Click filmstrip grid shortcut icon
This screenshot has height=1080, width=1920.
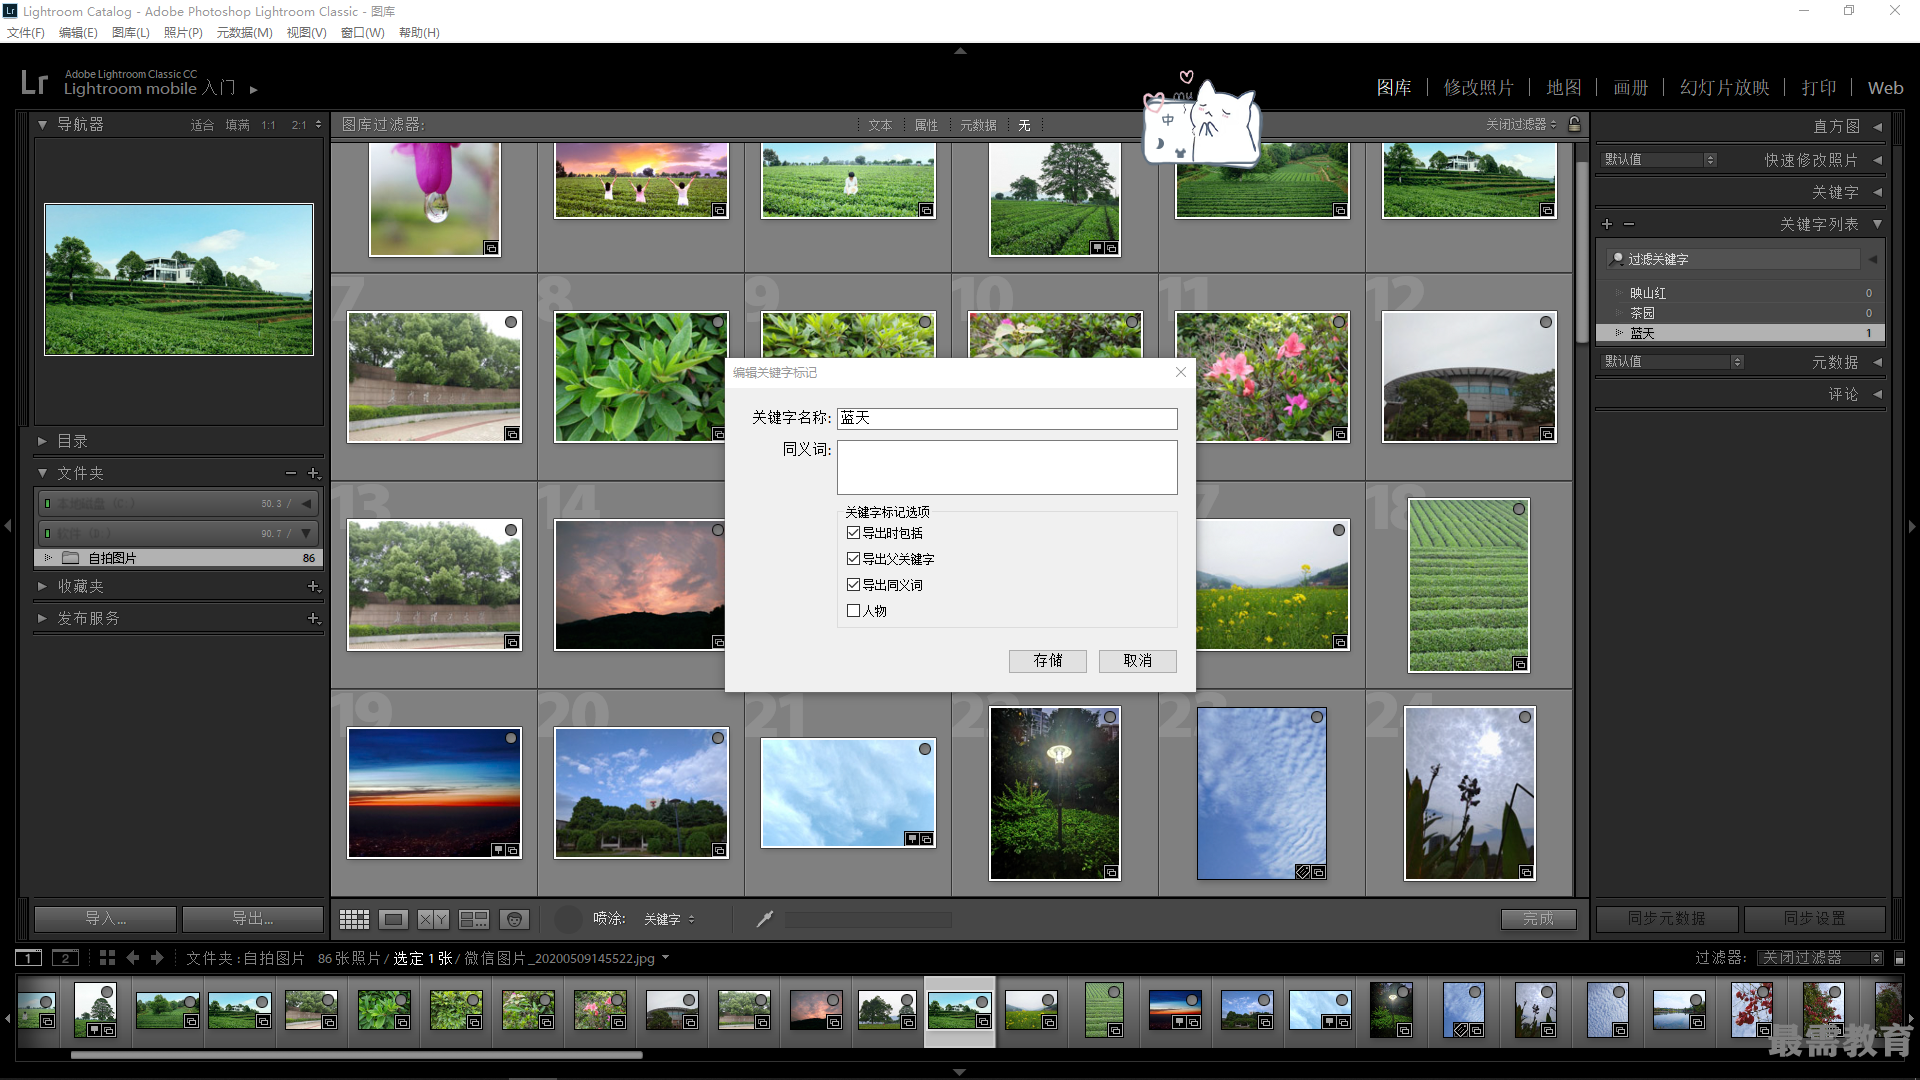108,958
